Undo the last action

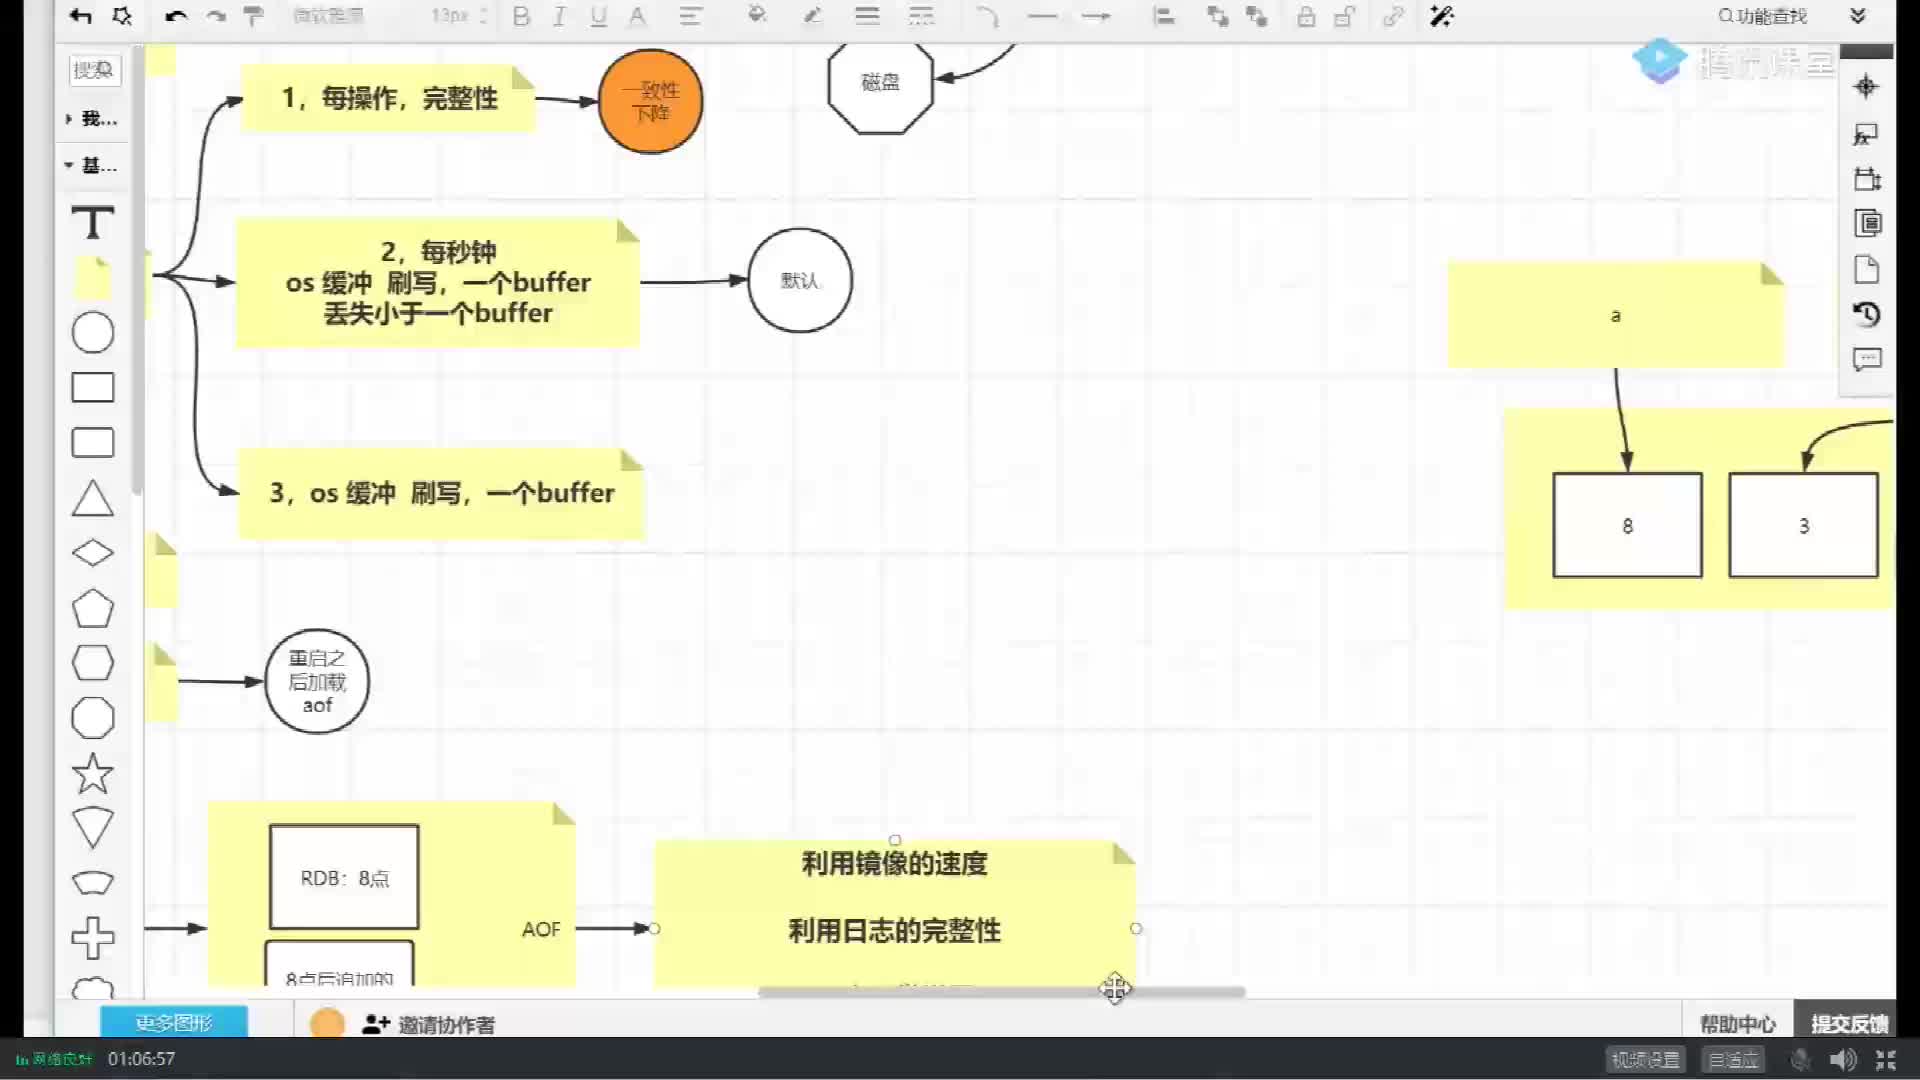[176, 16]
